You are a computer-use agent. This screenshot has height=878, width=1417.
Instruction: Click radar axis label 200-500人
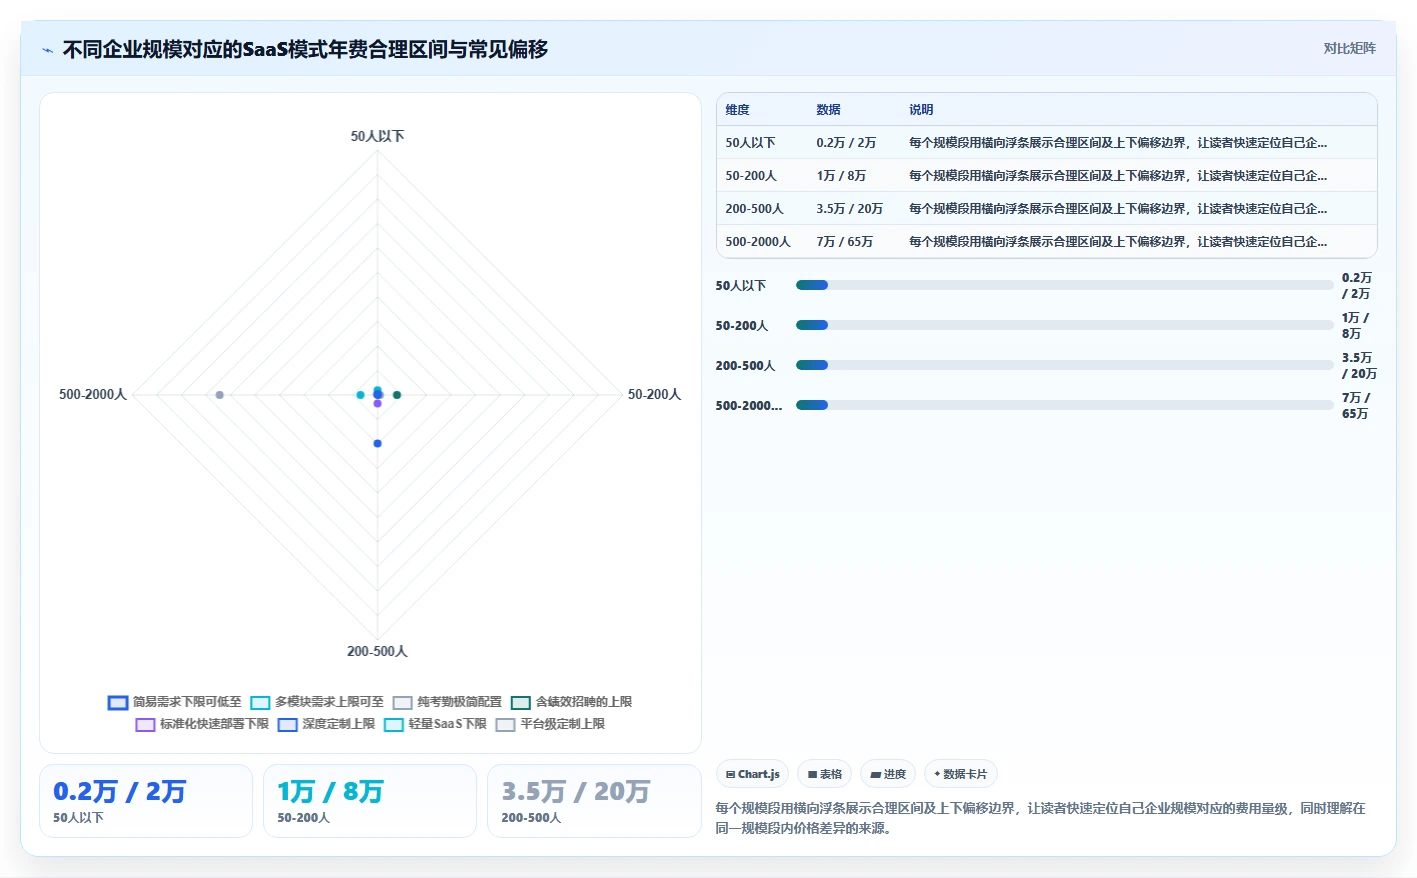377,651
